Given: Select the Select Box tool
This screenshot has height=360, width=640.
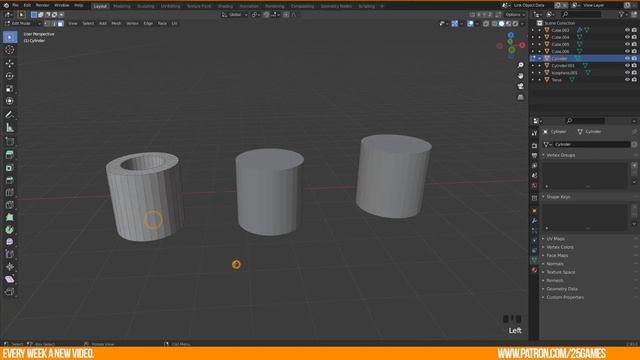Looking at the screenshot, I should pyautogui.click(x=10, y=37).
